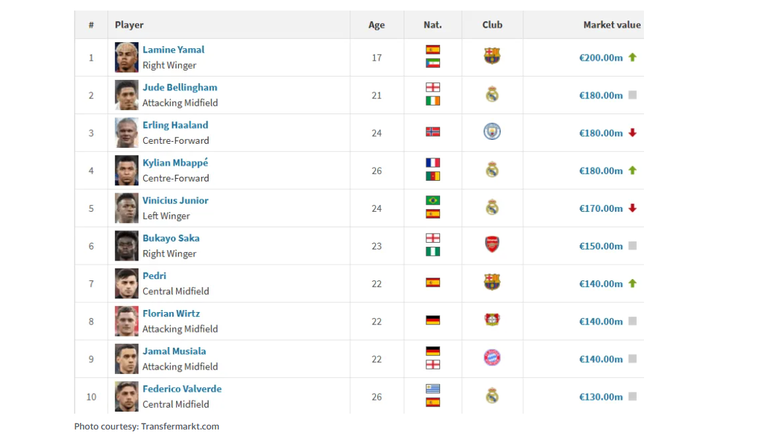This screenshot has width=770, height=444.
Task: Click the Manchester City club crest
Action: (x=492, y=132)
